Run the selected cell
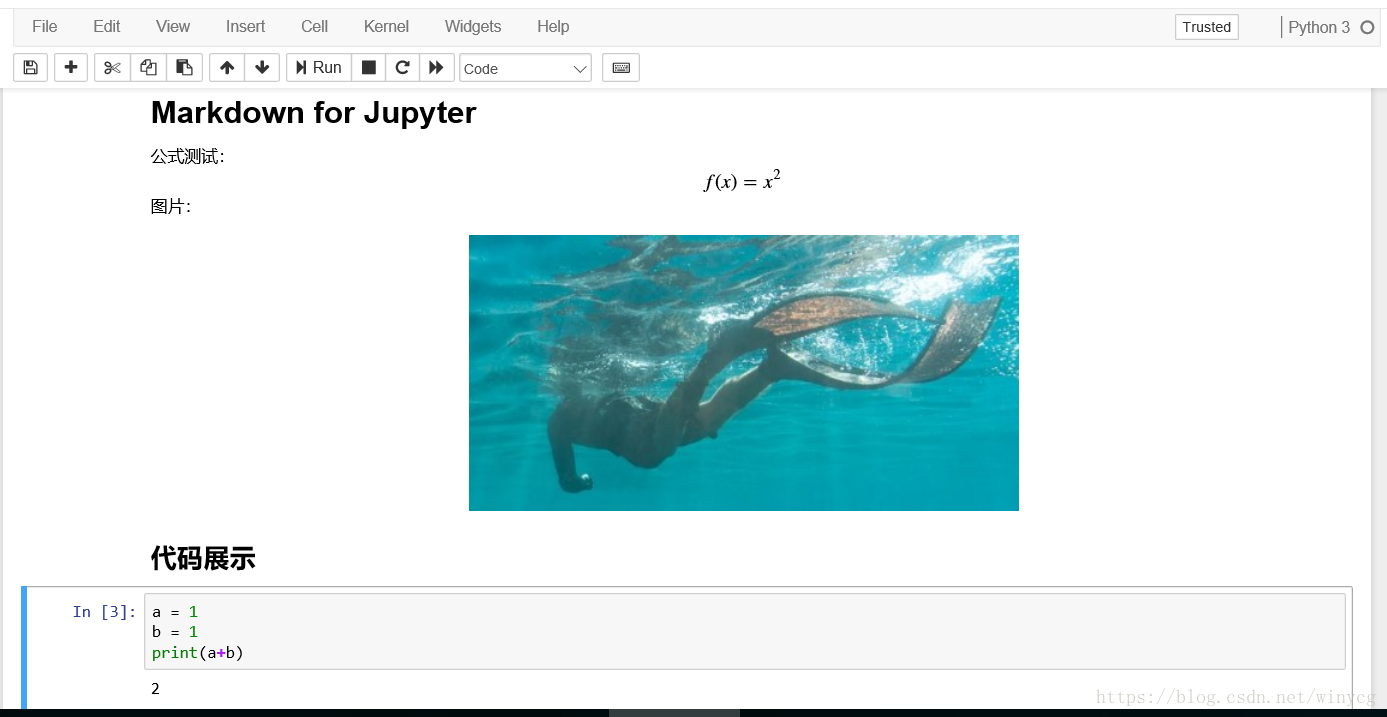The height and width of the screenshot is (717, 1387). point(319,68)
